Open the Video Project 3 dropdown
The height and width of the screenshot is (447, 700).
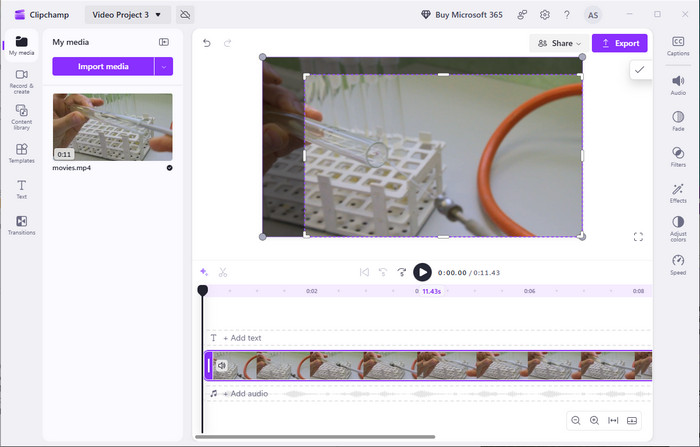coord(127,15)
